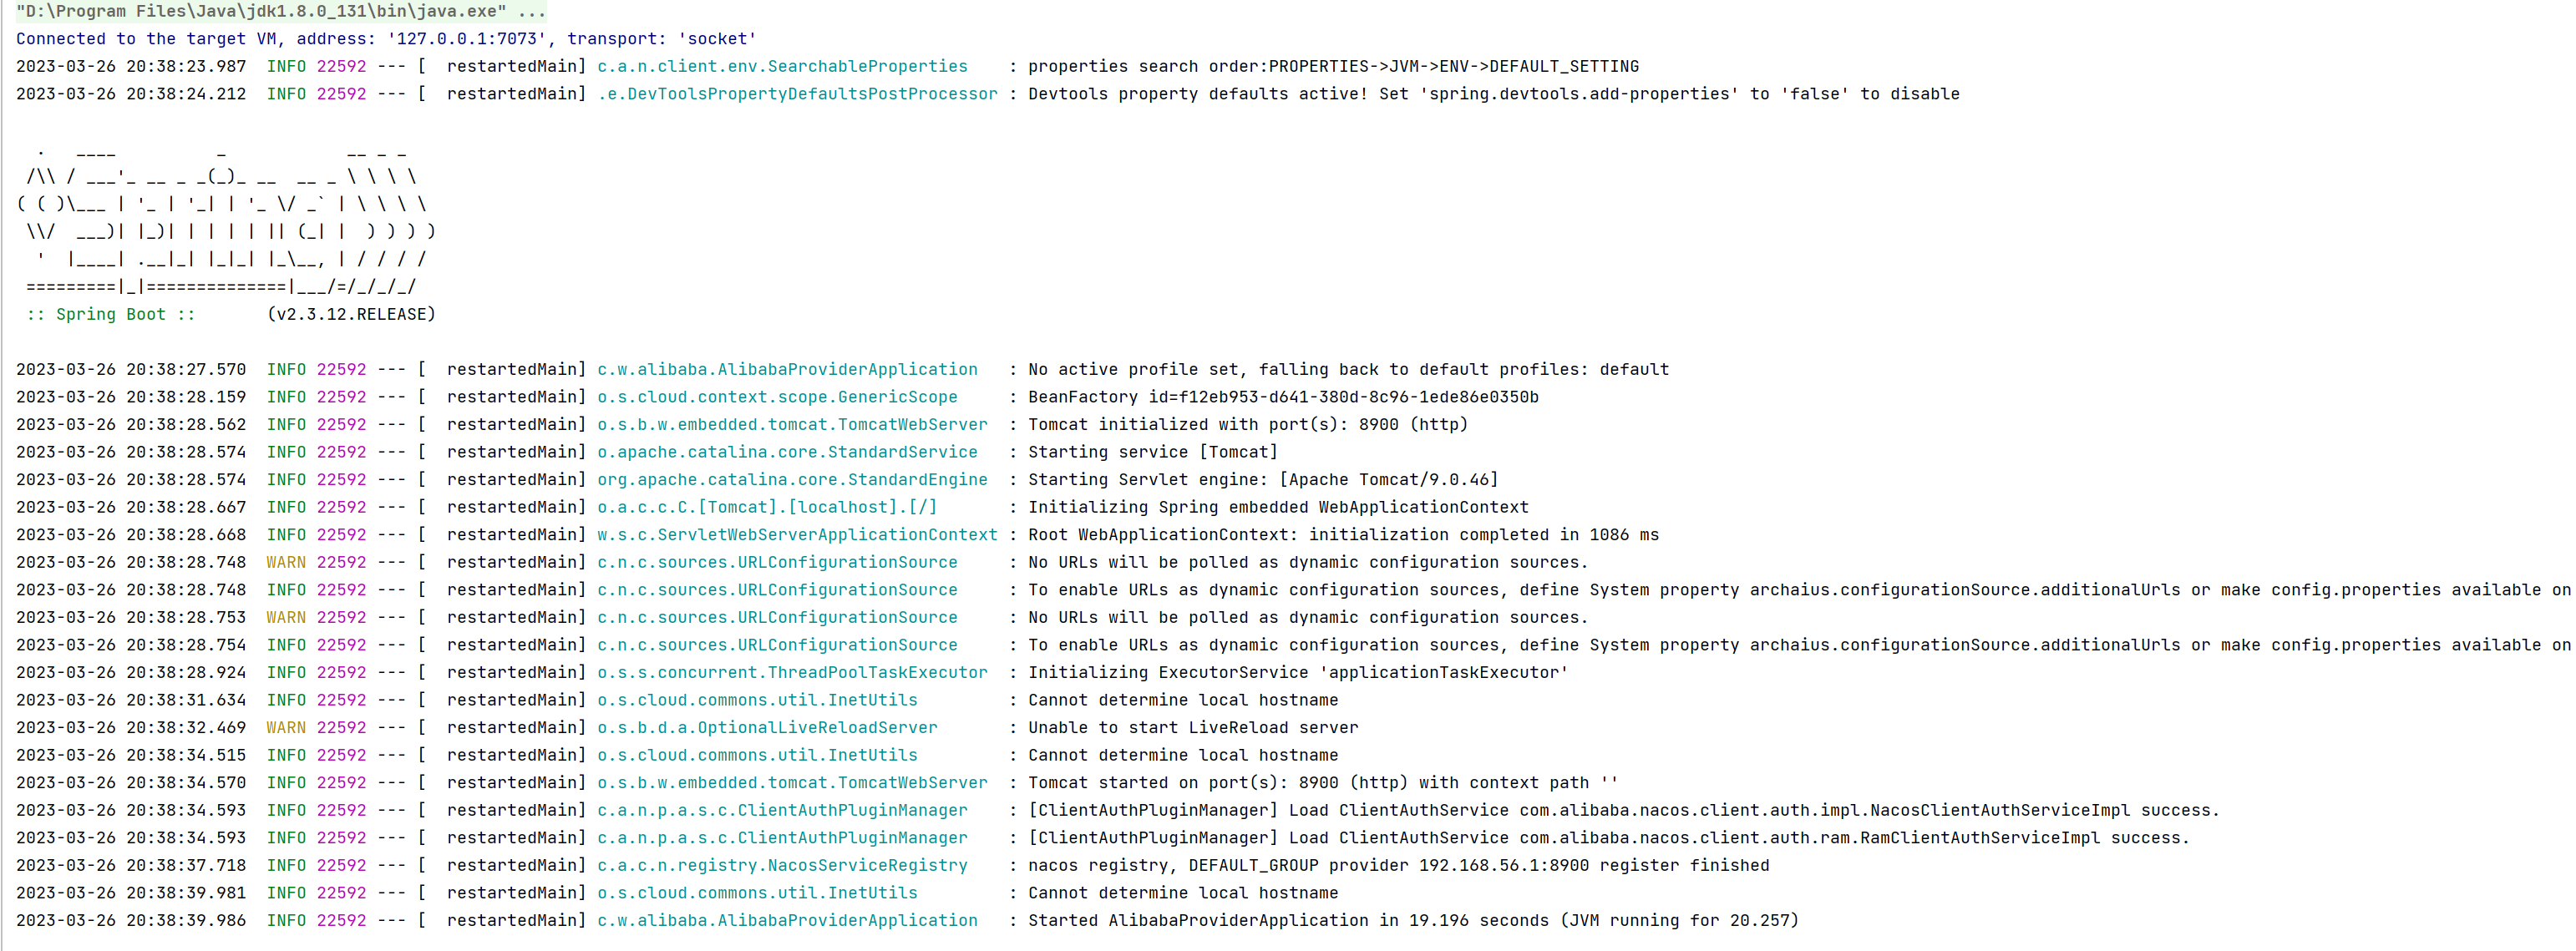
Task: Click the StandardService logger class name
Action: click(787, 453)
